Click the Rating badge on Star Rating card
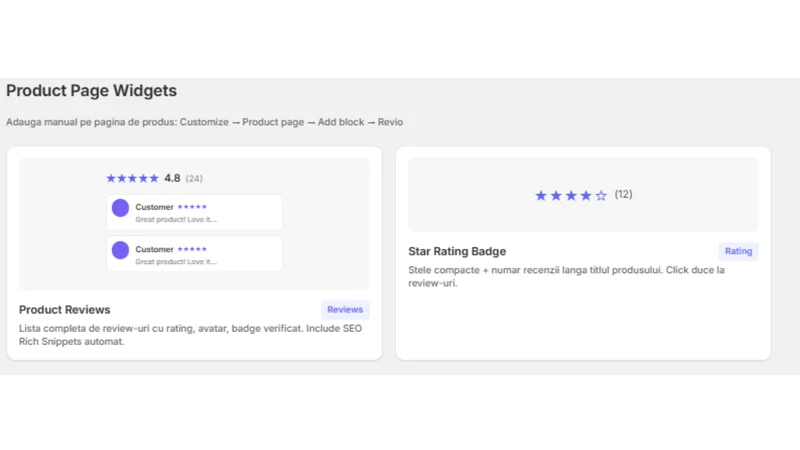The width and height of the screenshot is (800, 450). (738, 251)
